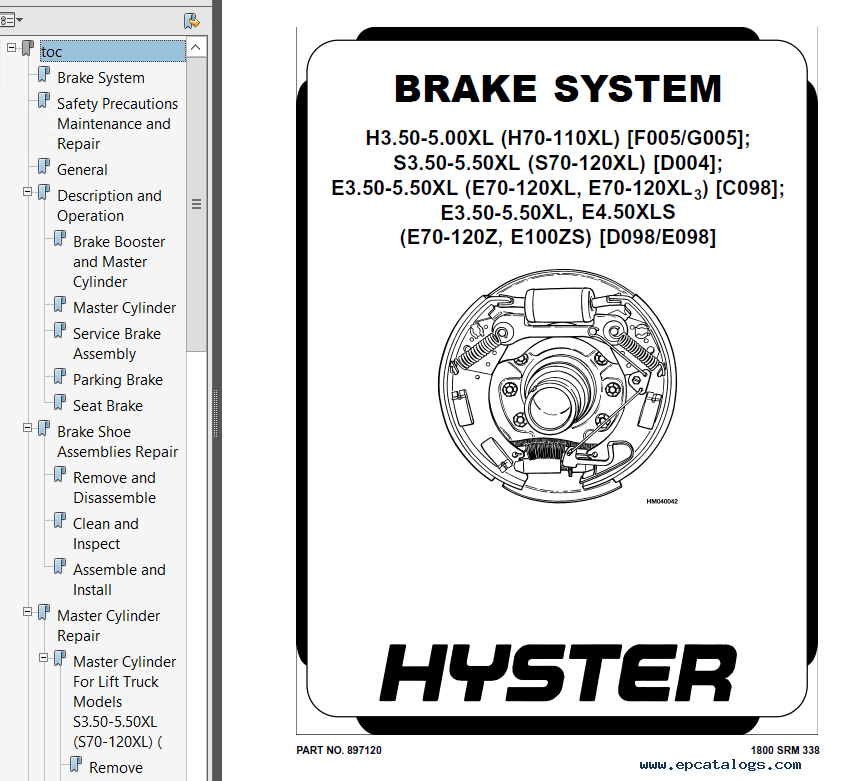Click the Parking Brake bookmark icon
852x781 pixels.
[60, 377]
